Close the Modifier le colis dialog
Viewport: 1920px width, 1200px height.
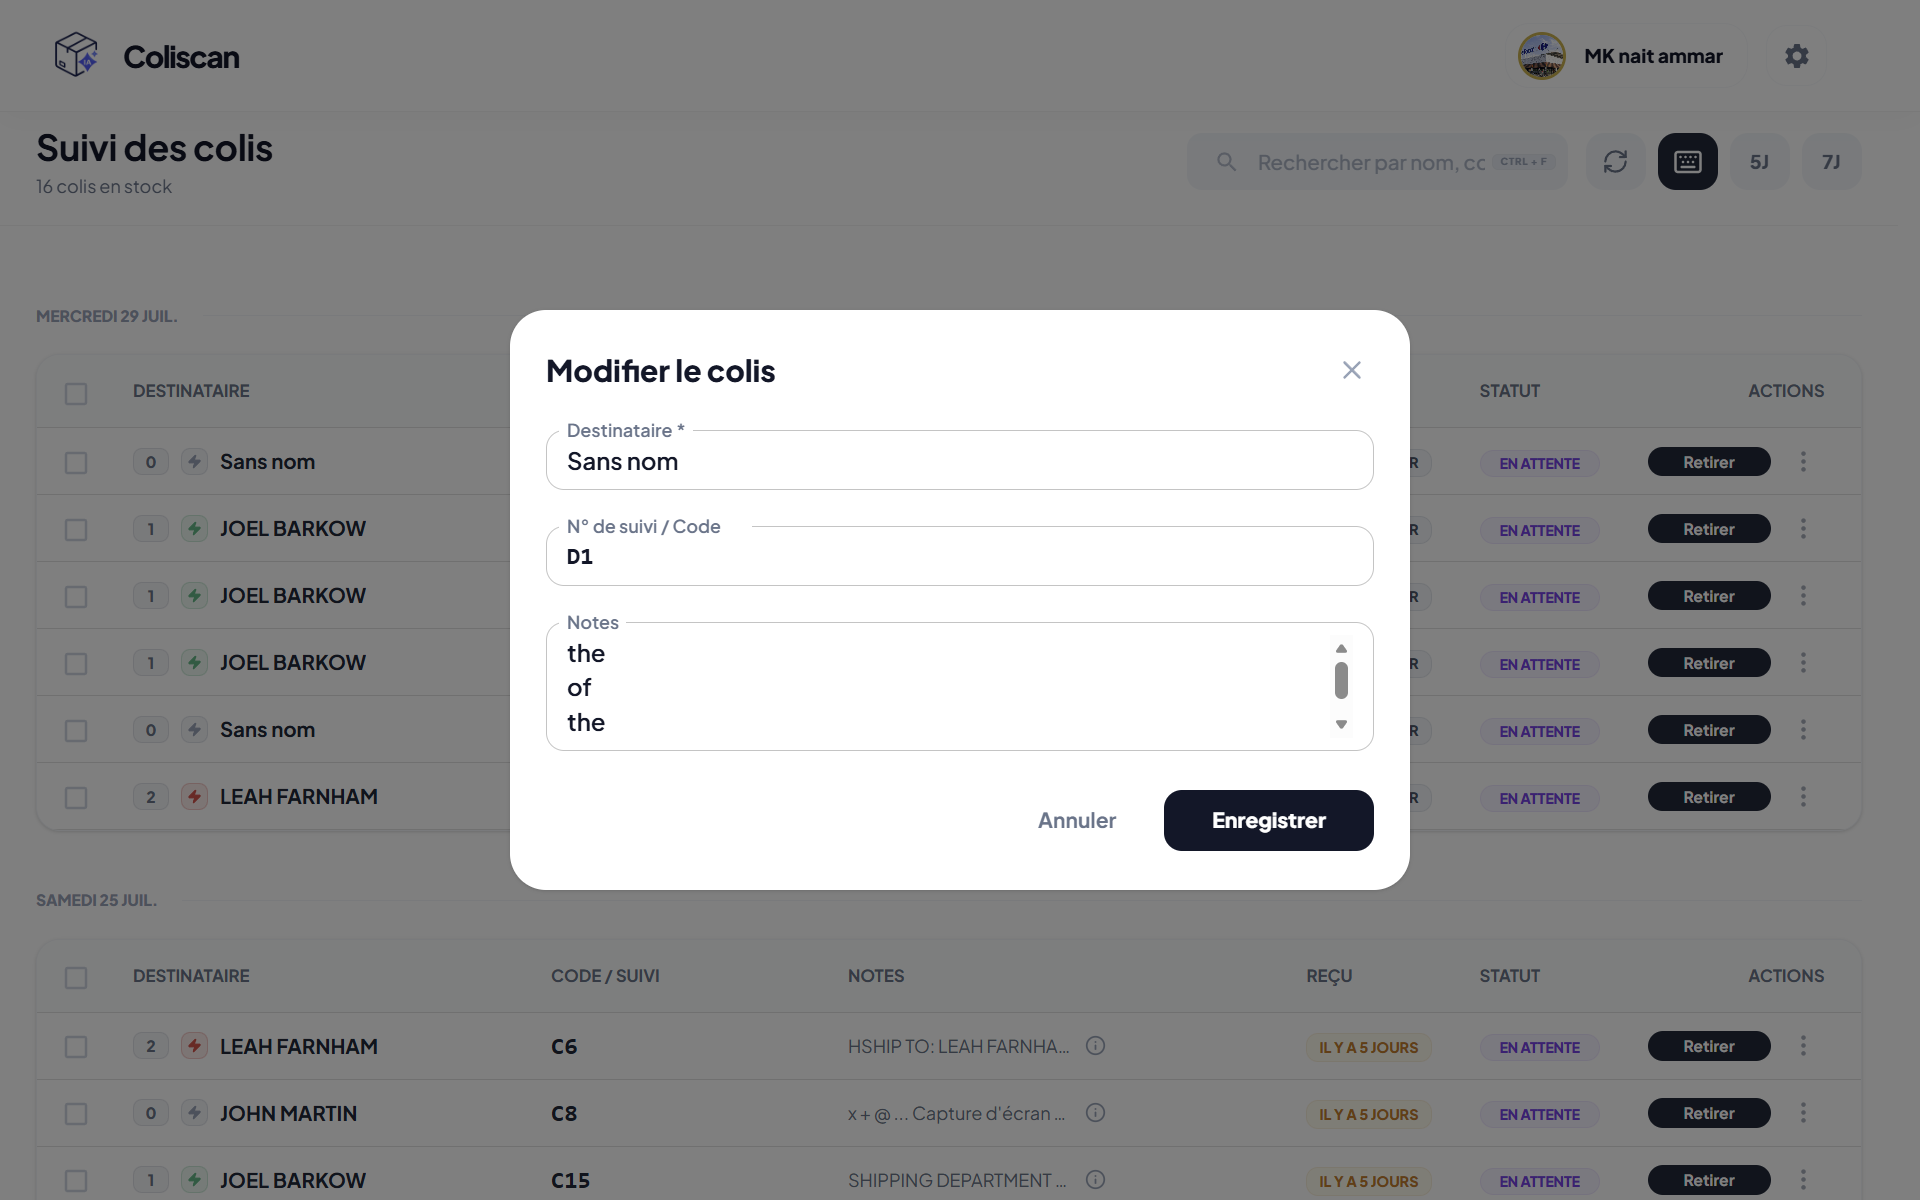click(x=1352, y=370)
